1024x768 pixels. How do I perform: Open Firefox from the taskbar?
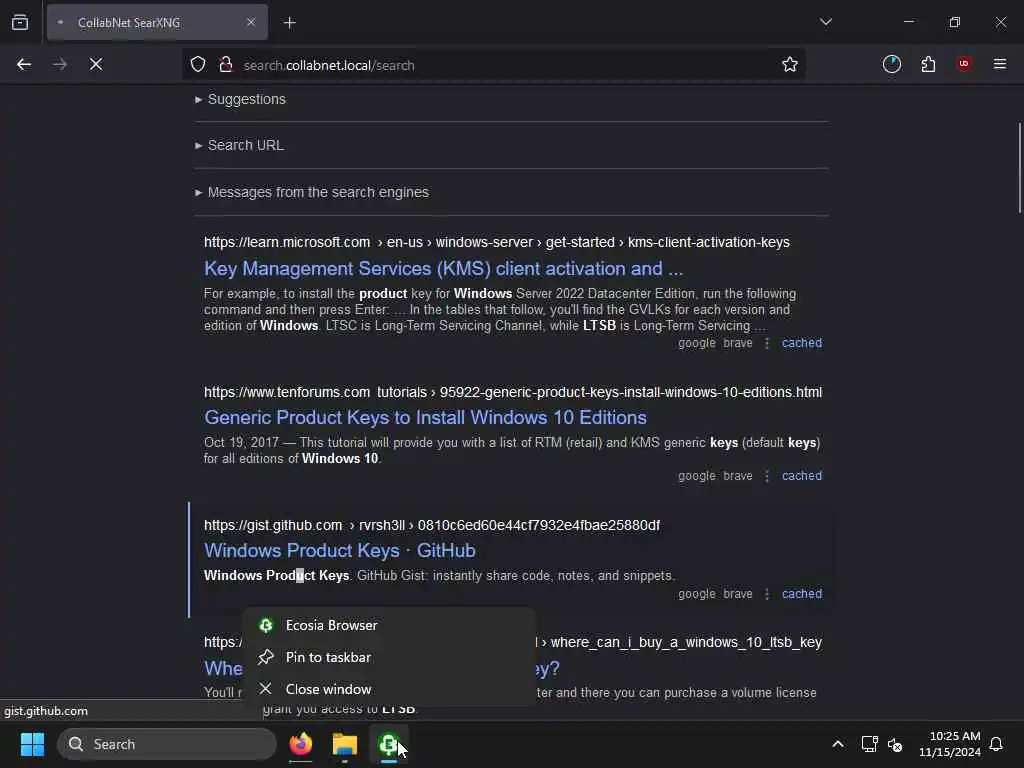tap(300, 744)
